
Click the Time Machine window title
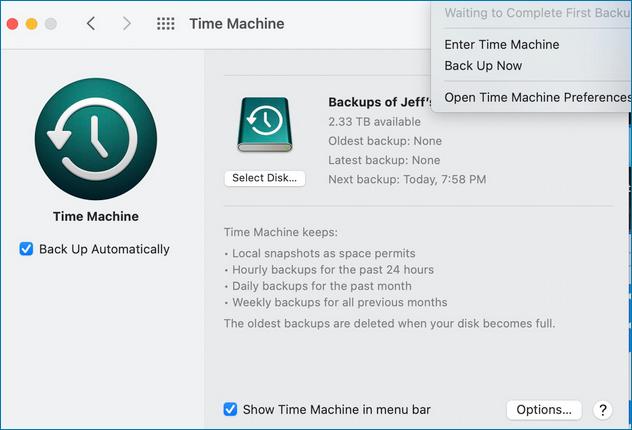point(236,23)
